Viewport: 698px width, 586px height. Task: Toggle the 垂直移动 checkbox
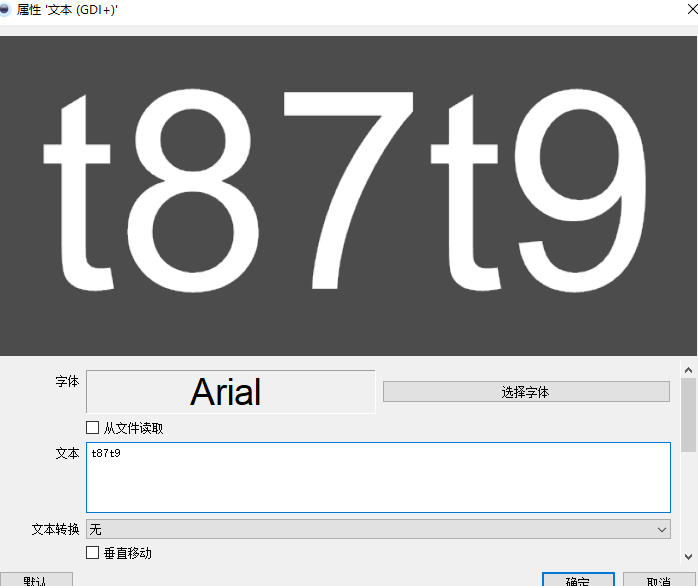tap(92, 553)
